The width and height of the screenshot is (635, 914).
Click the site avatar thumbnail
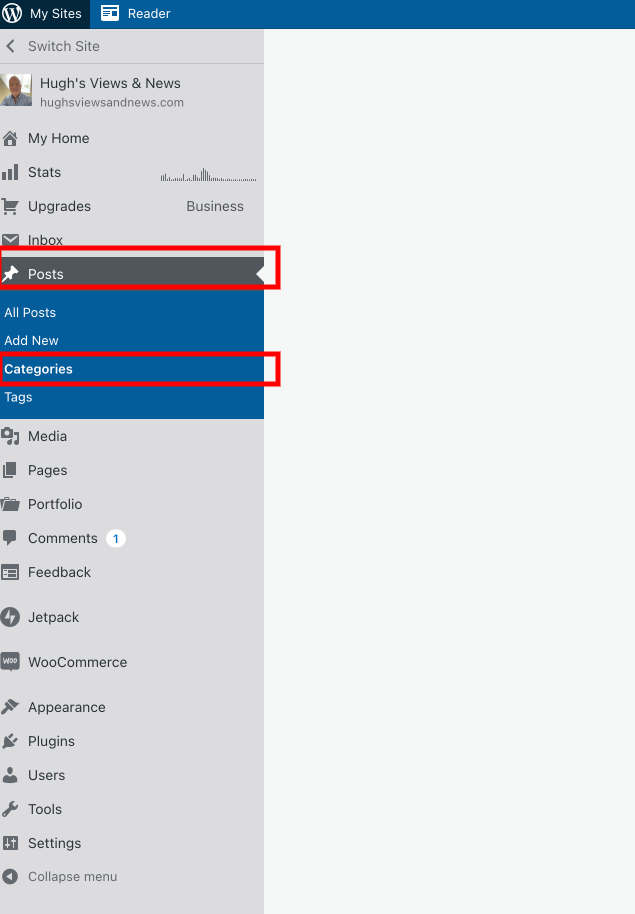[x=16, y=91]
